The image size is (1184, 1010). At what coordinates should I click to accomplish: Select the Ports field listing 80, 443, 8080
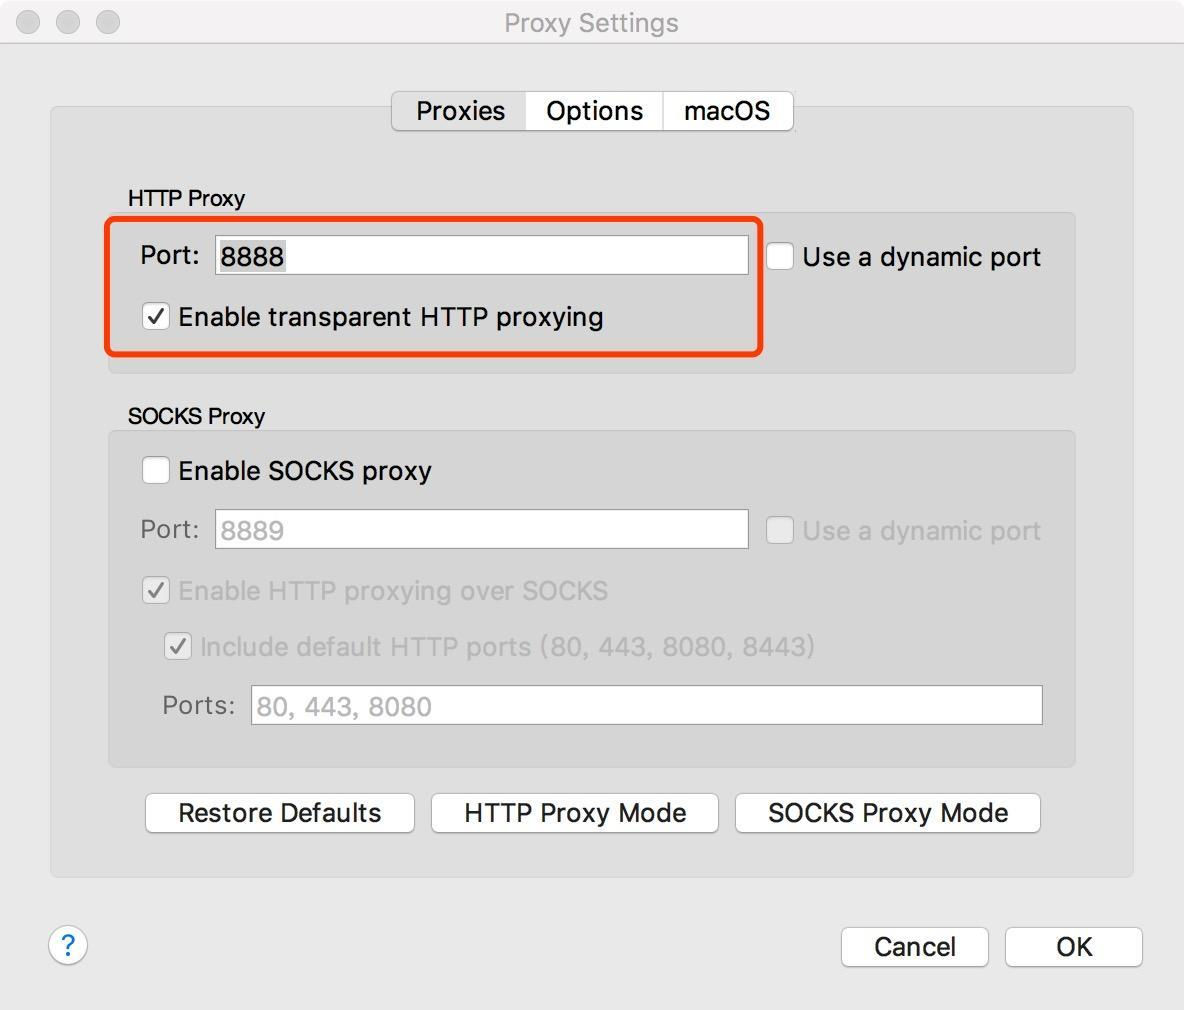[647, 704]
